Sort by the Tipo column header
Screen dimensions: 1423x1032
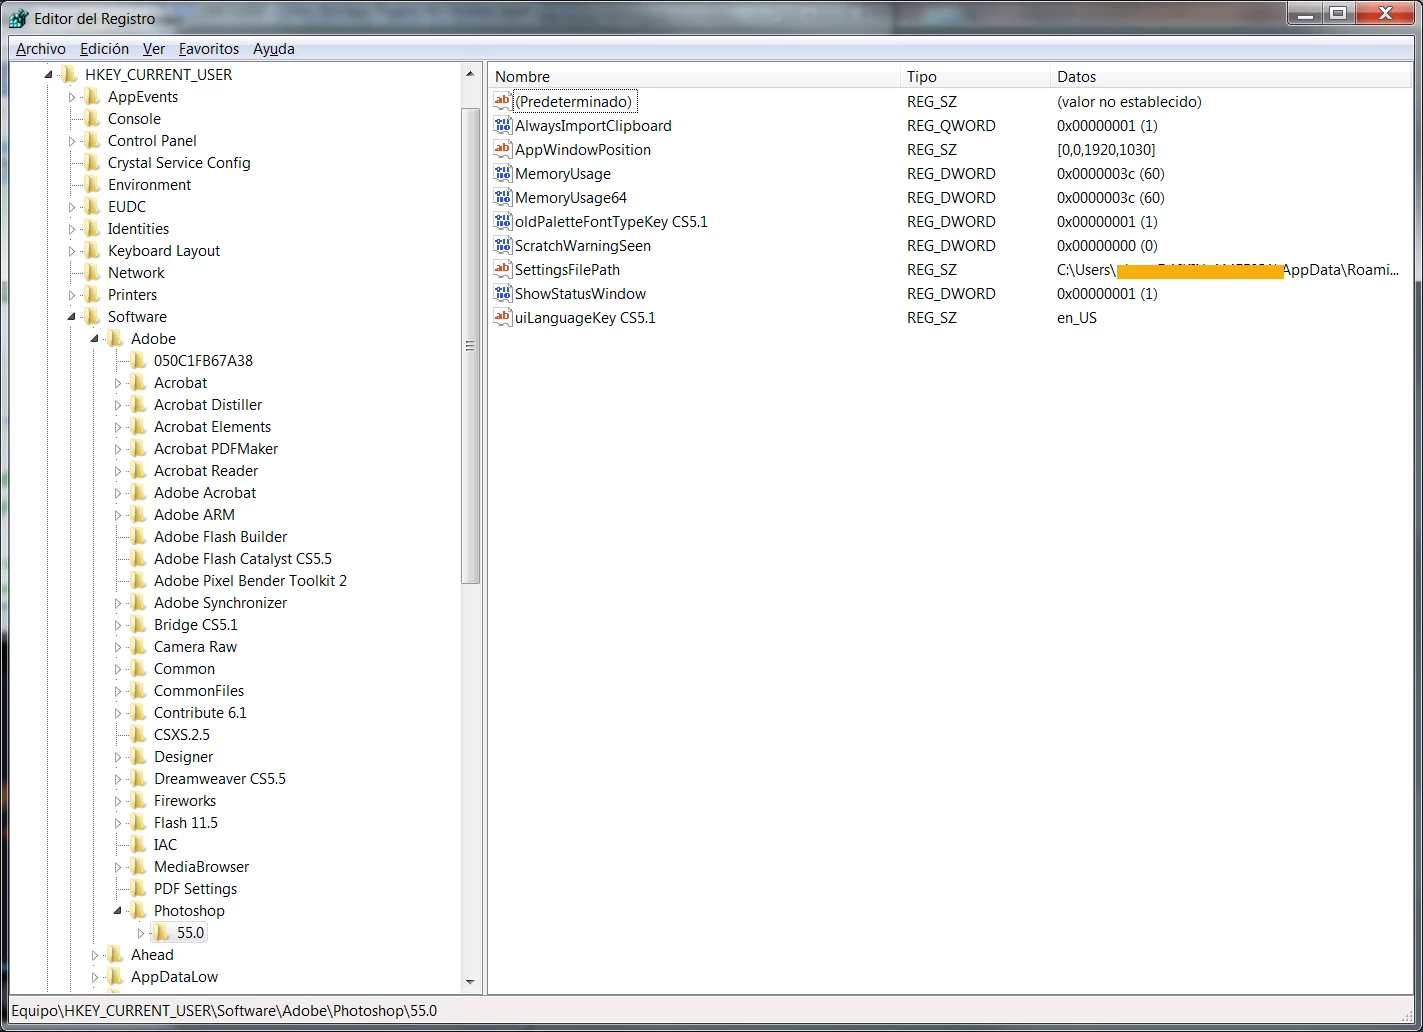[975, 76]
